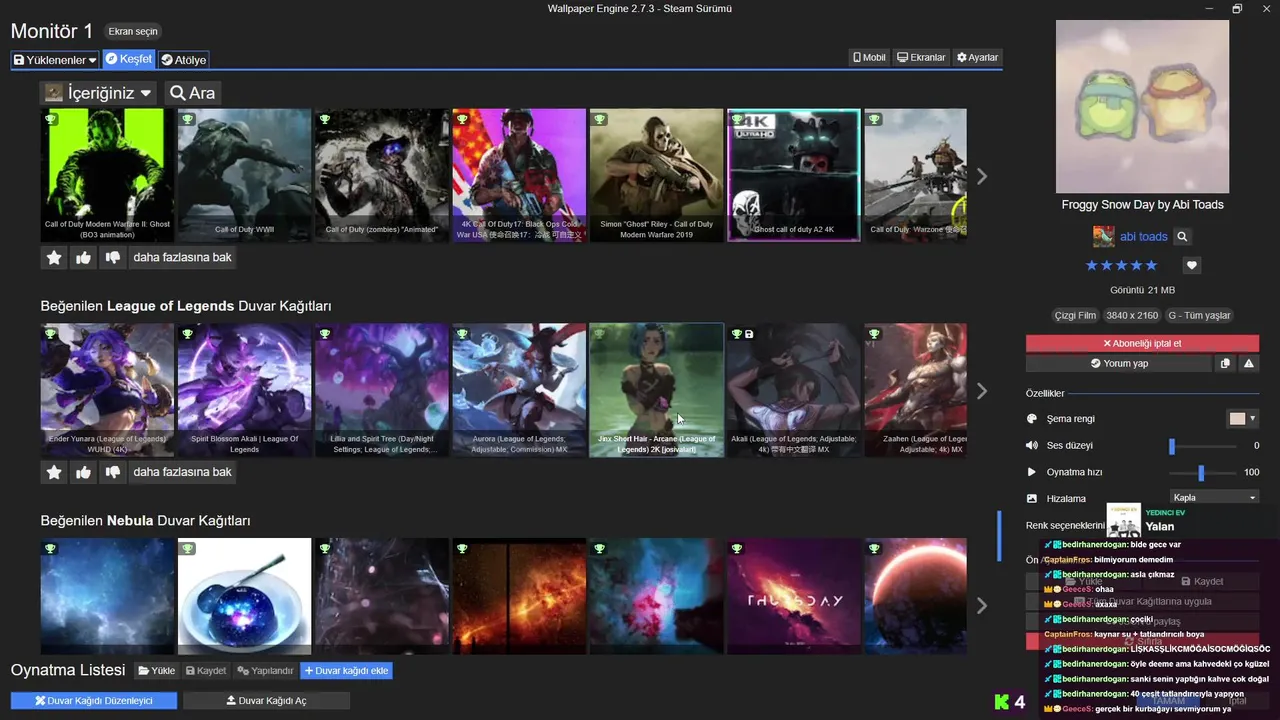Select Ghost call of duty A2 4K wallpaper

pos(793,175)
